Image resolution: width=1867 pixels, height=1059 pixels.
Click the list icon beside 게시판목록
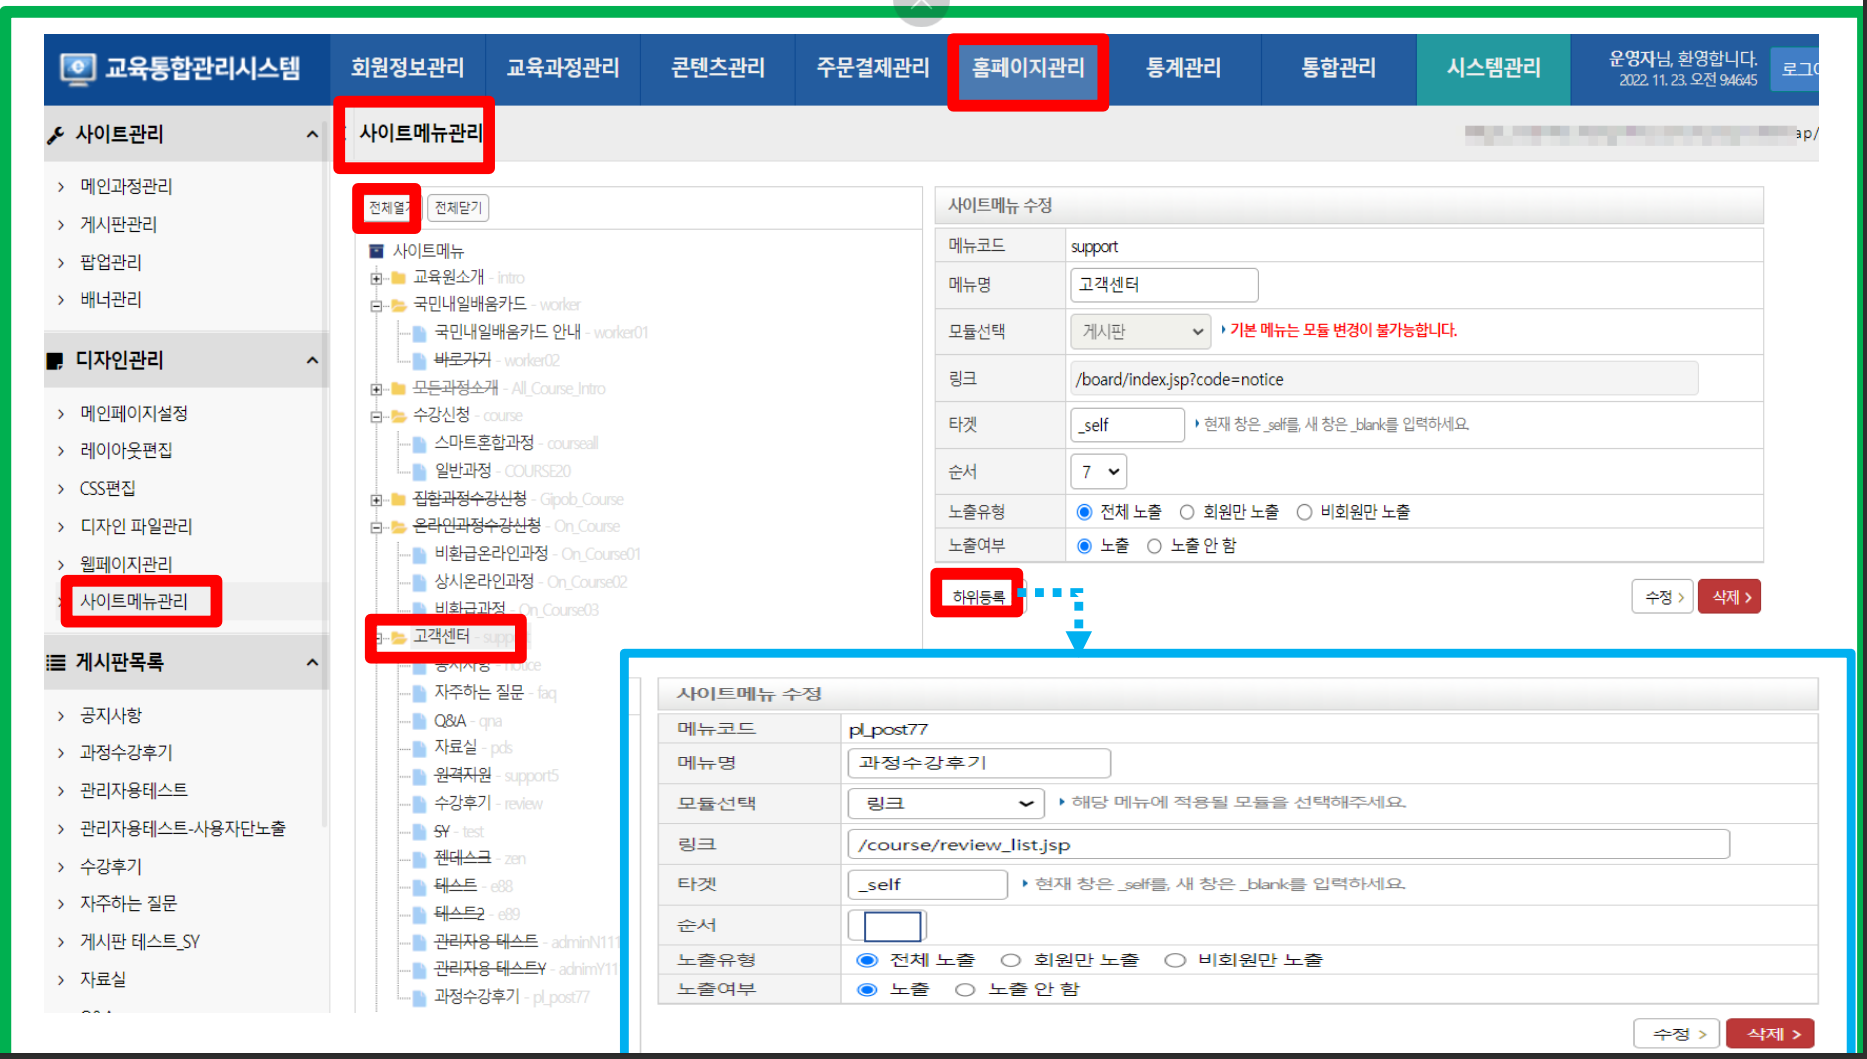click(x=56, y=662)
